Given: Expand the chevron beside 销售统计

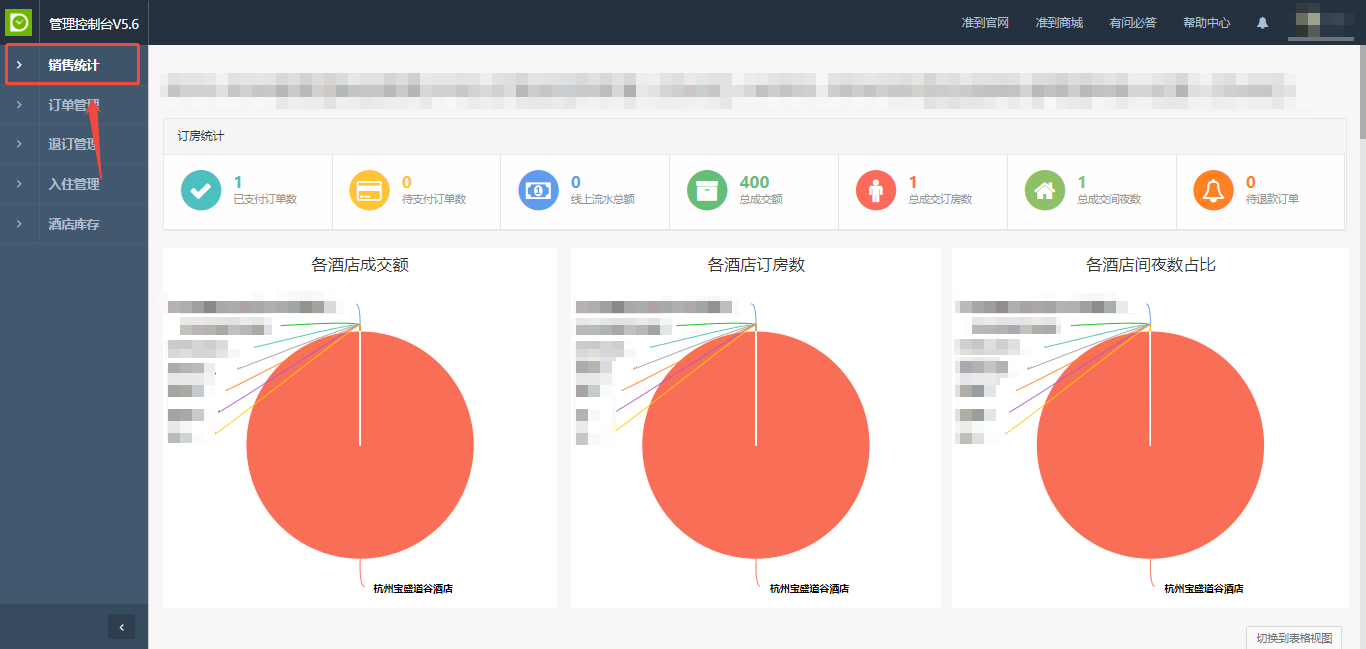Looking at the screenshot, I should click(19, 65).
